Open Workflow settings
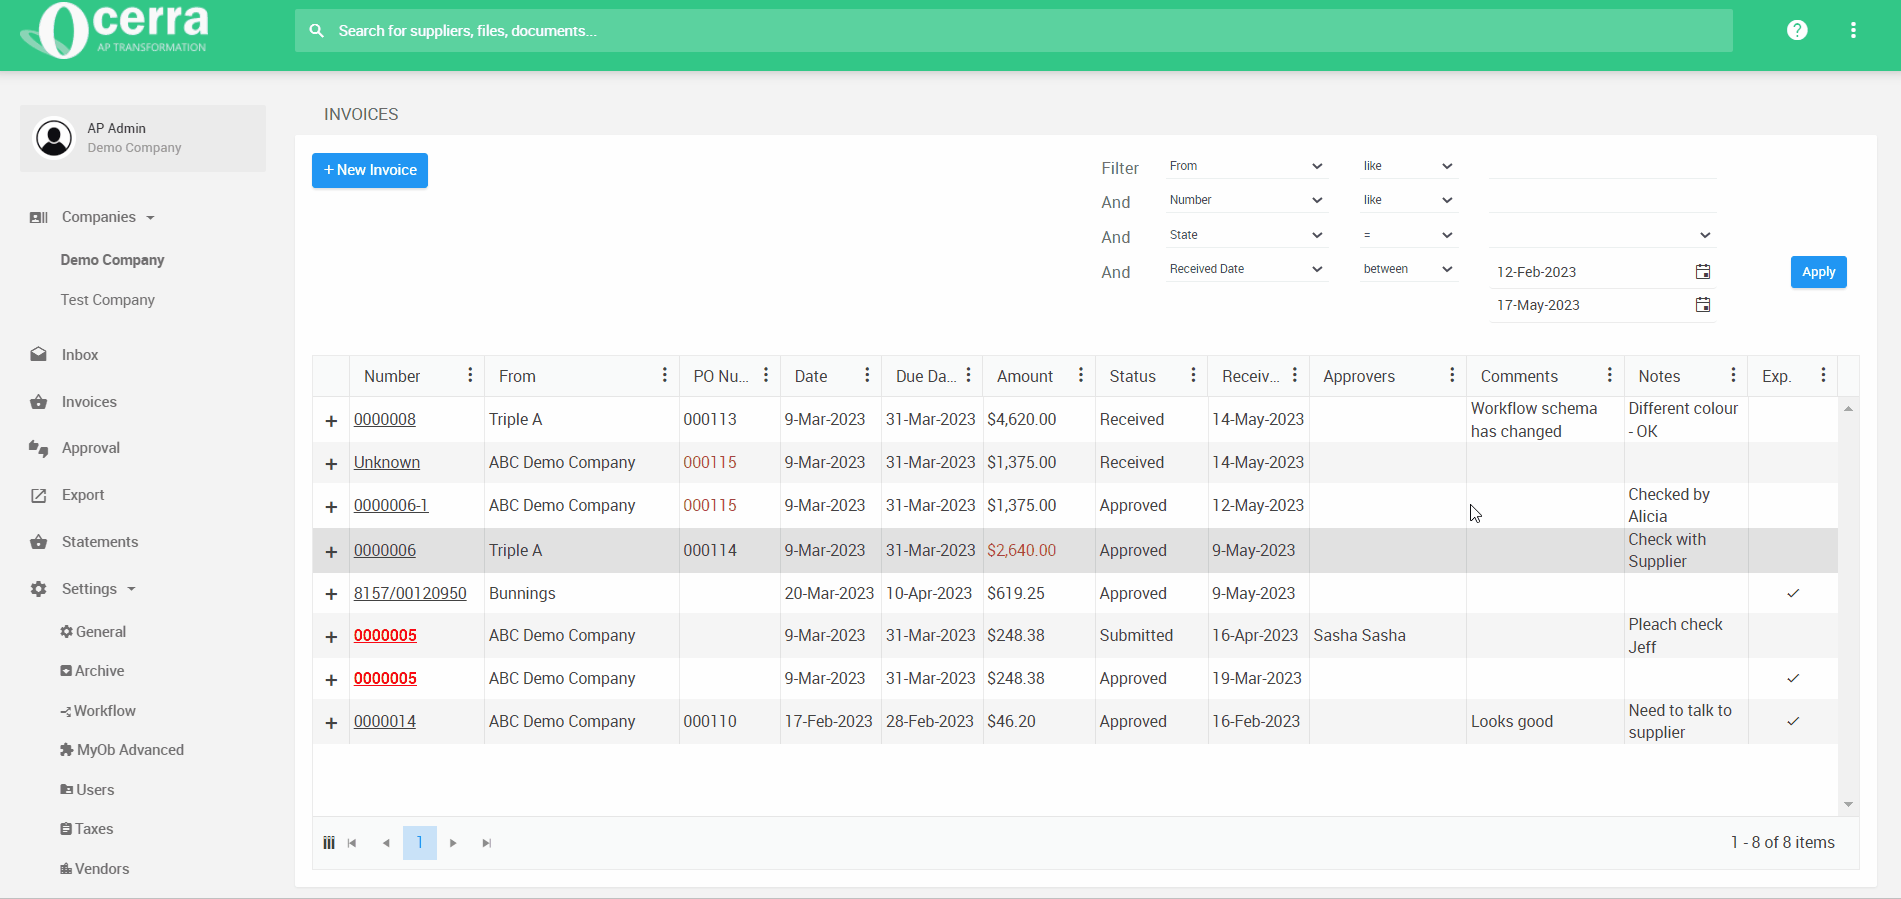Viewport: 1901px width, 899px height. [98, 711]
